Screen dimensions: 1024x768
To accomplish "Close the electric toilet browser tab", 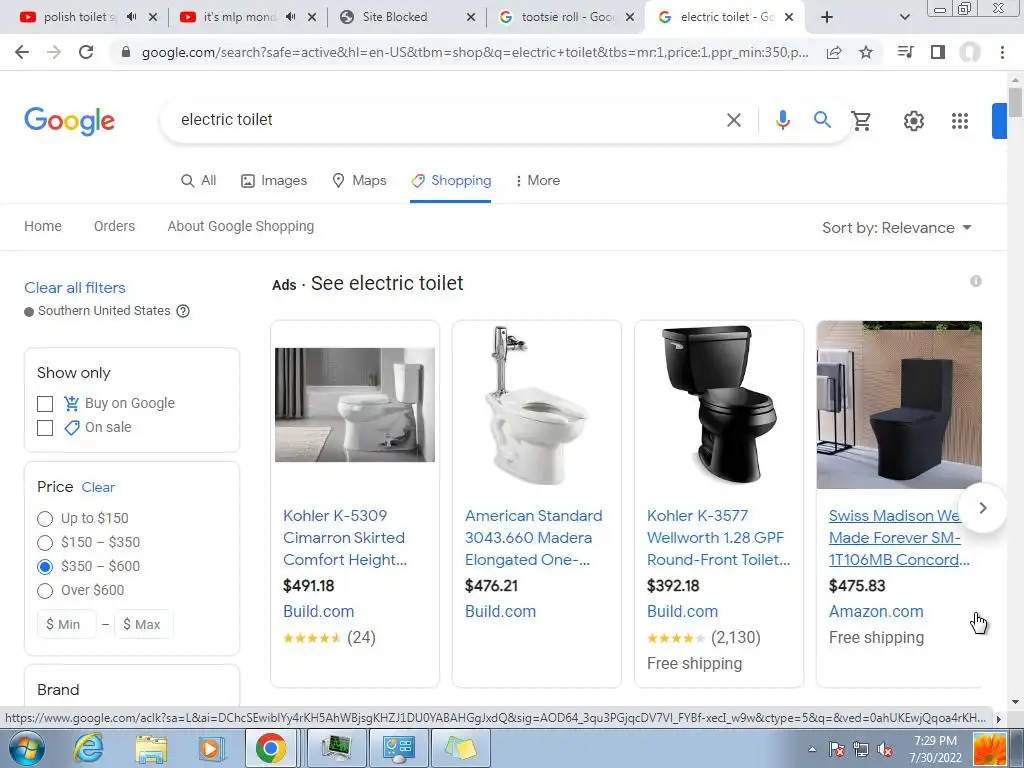I will coord(789,17).
